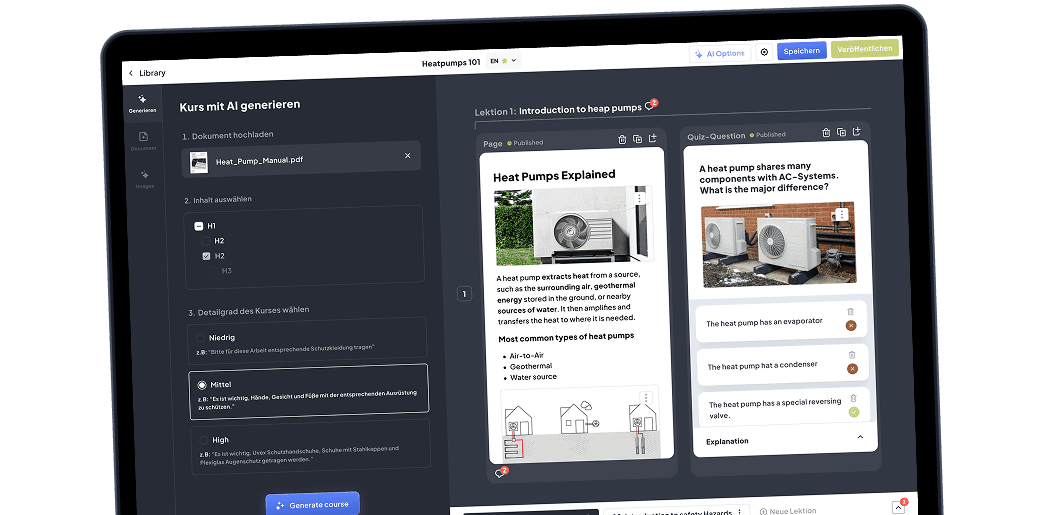
Task: Duplicate the Quiz-Question card
Action: (841, 132)
